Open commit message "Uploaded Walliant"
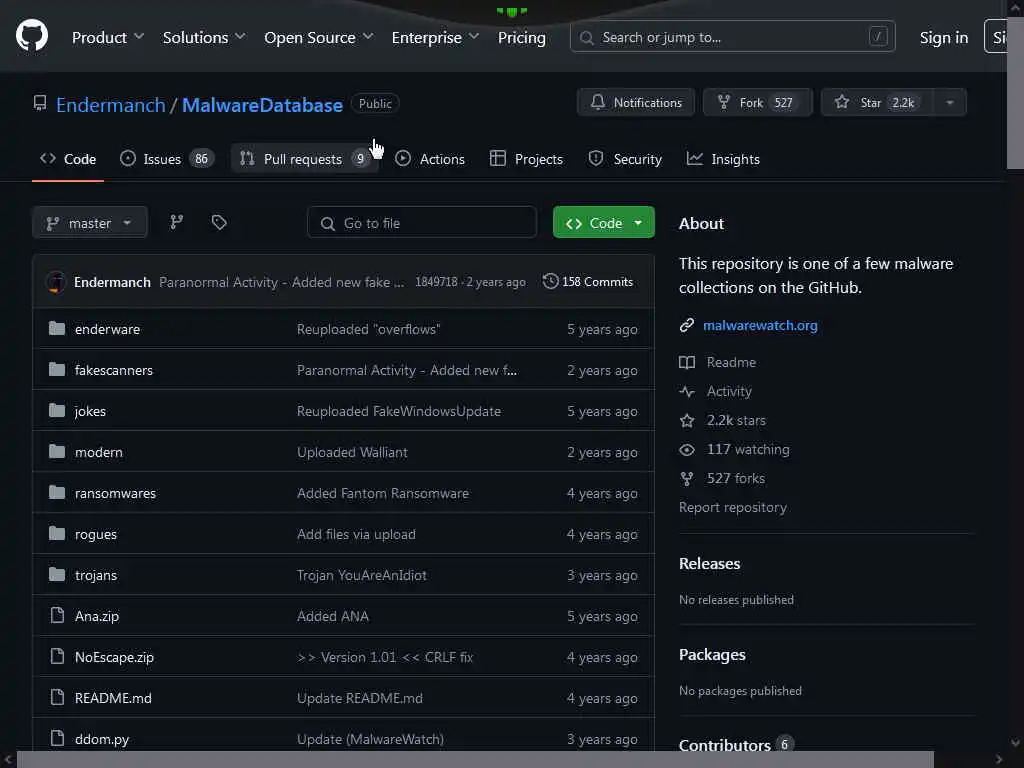1024x768 pixels. click(352, 452)
